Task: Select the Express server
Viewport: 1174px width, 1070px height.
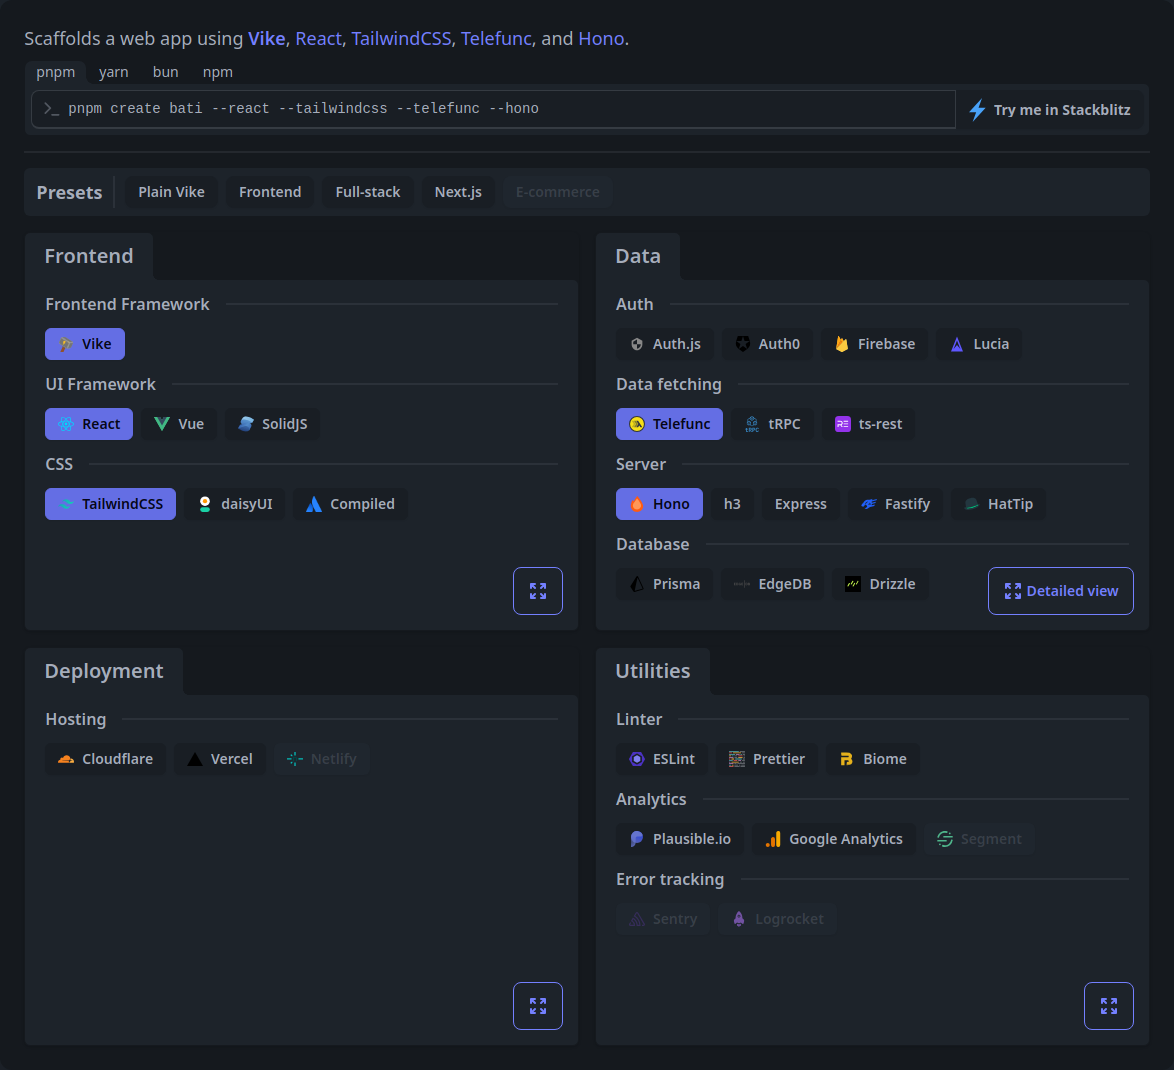Action: click(800, 504)
